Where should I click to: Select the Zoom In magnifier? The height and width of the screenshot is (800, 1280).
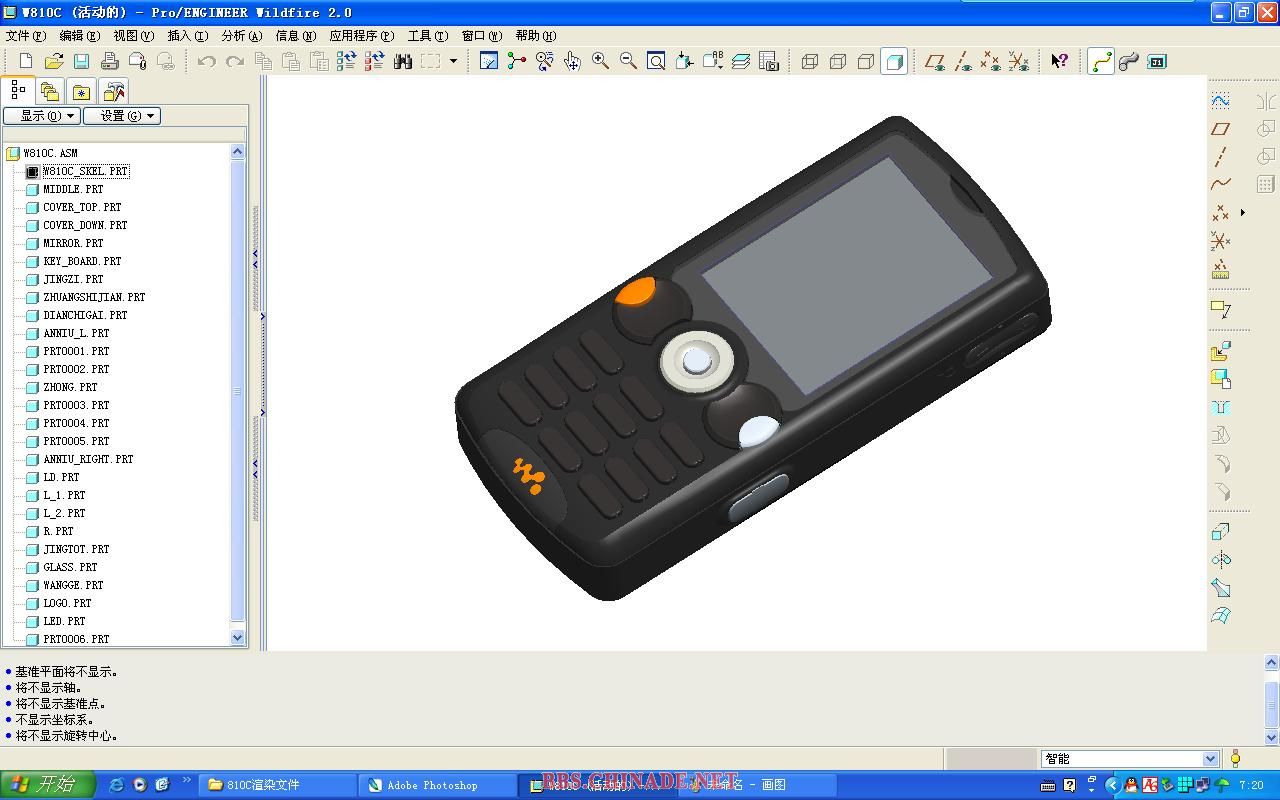click(x=601, y=61)
